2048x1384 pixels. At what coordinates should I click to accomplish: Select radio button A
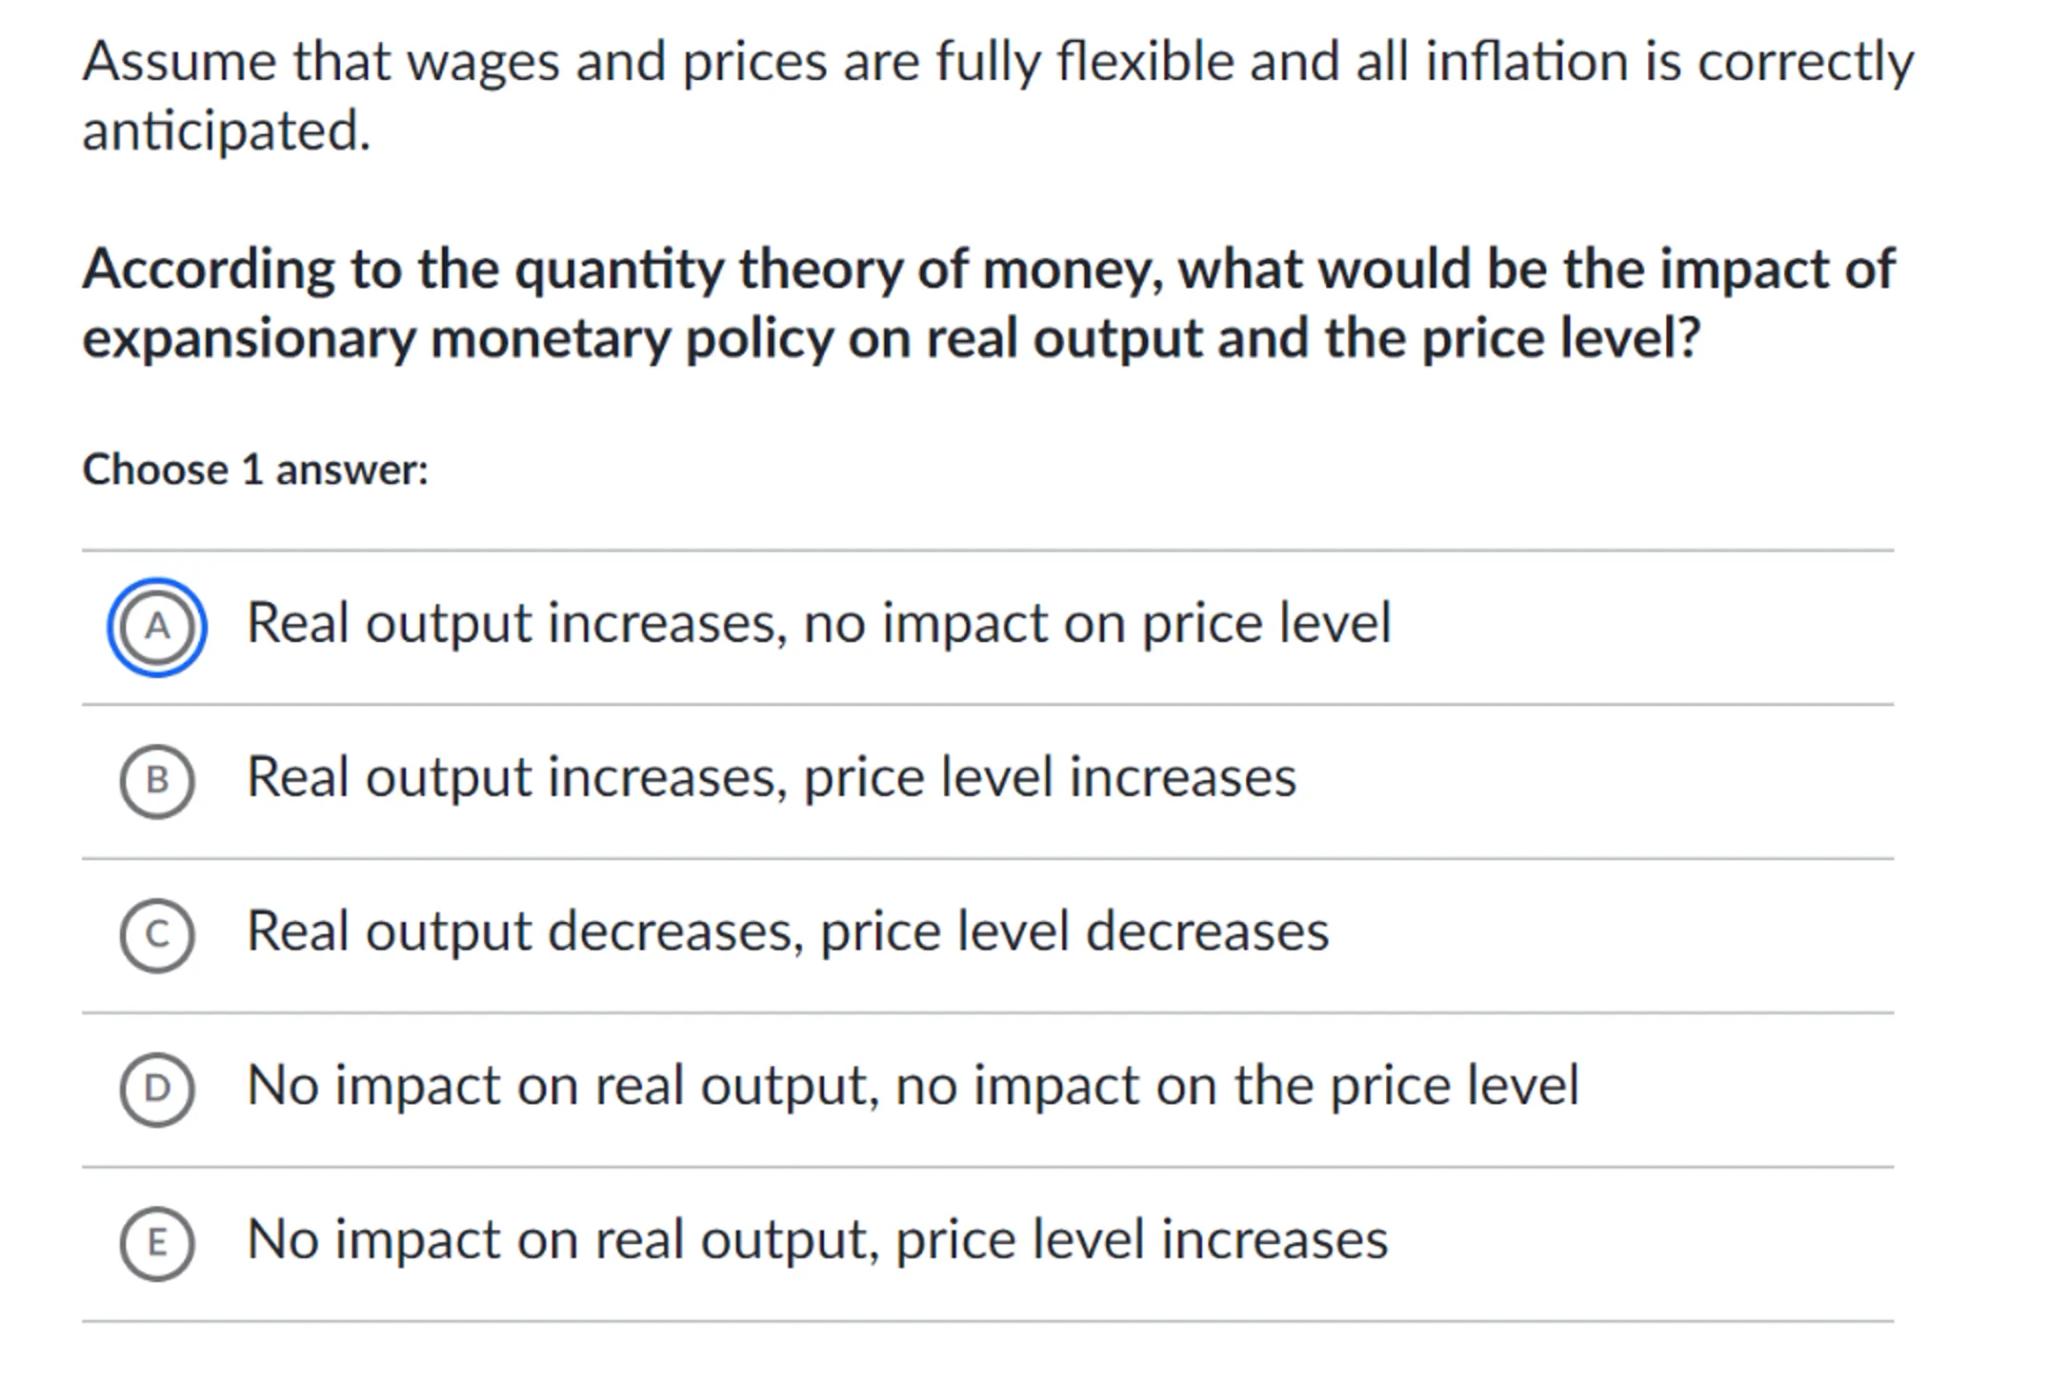[157, 627]
